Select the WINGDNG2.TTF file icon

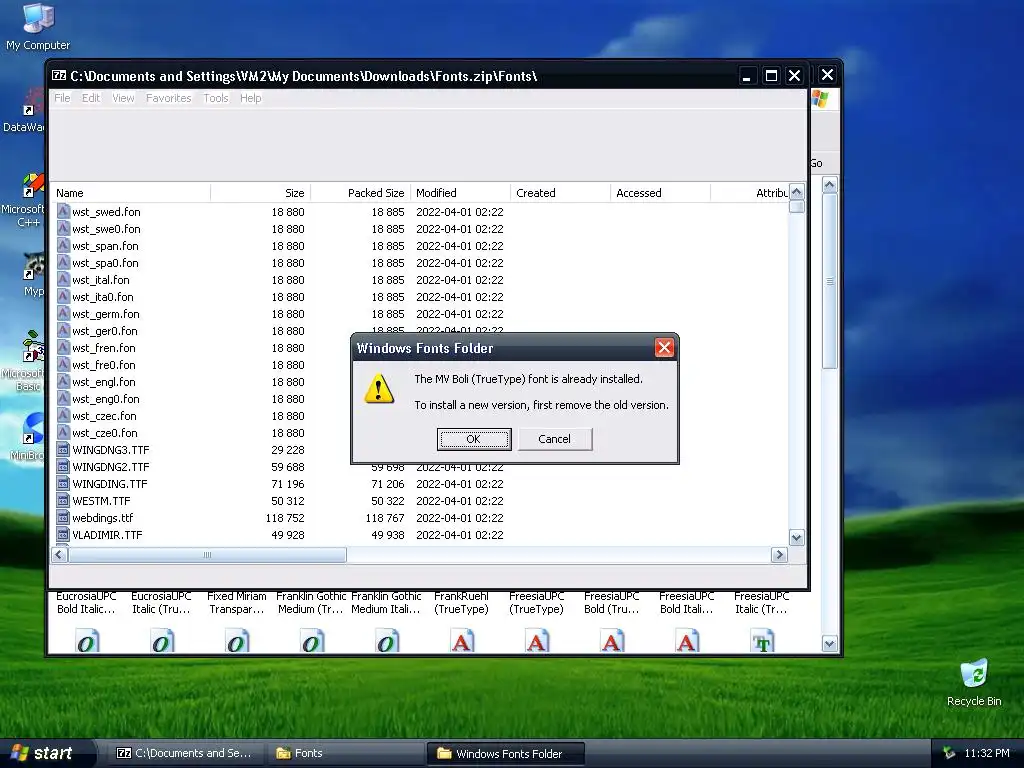tap(63, 466)
